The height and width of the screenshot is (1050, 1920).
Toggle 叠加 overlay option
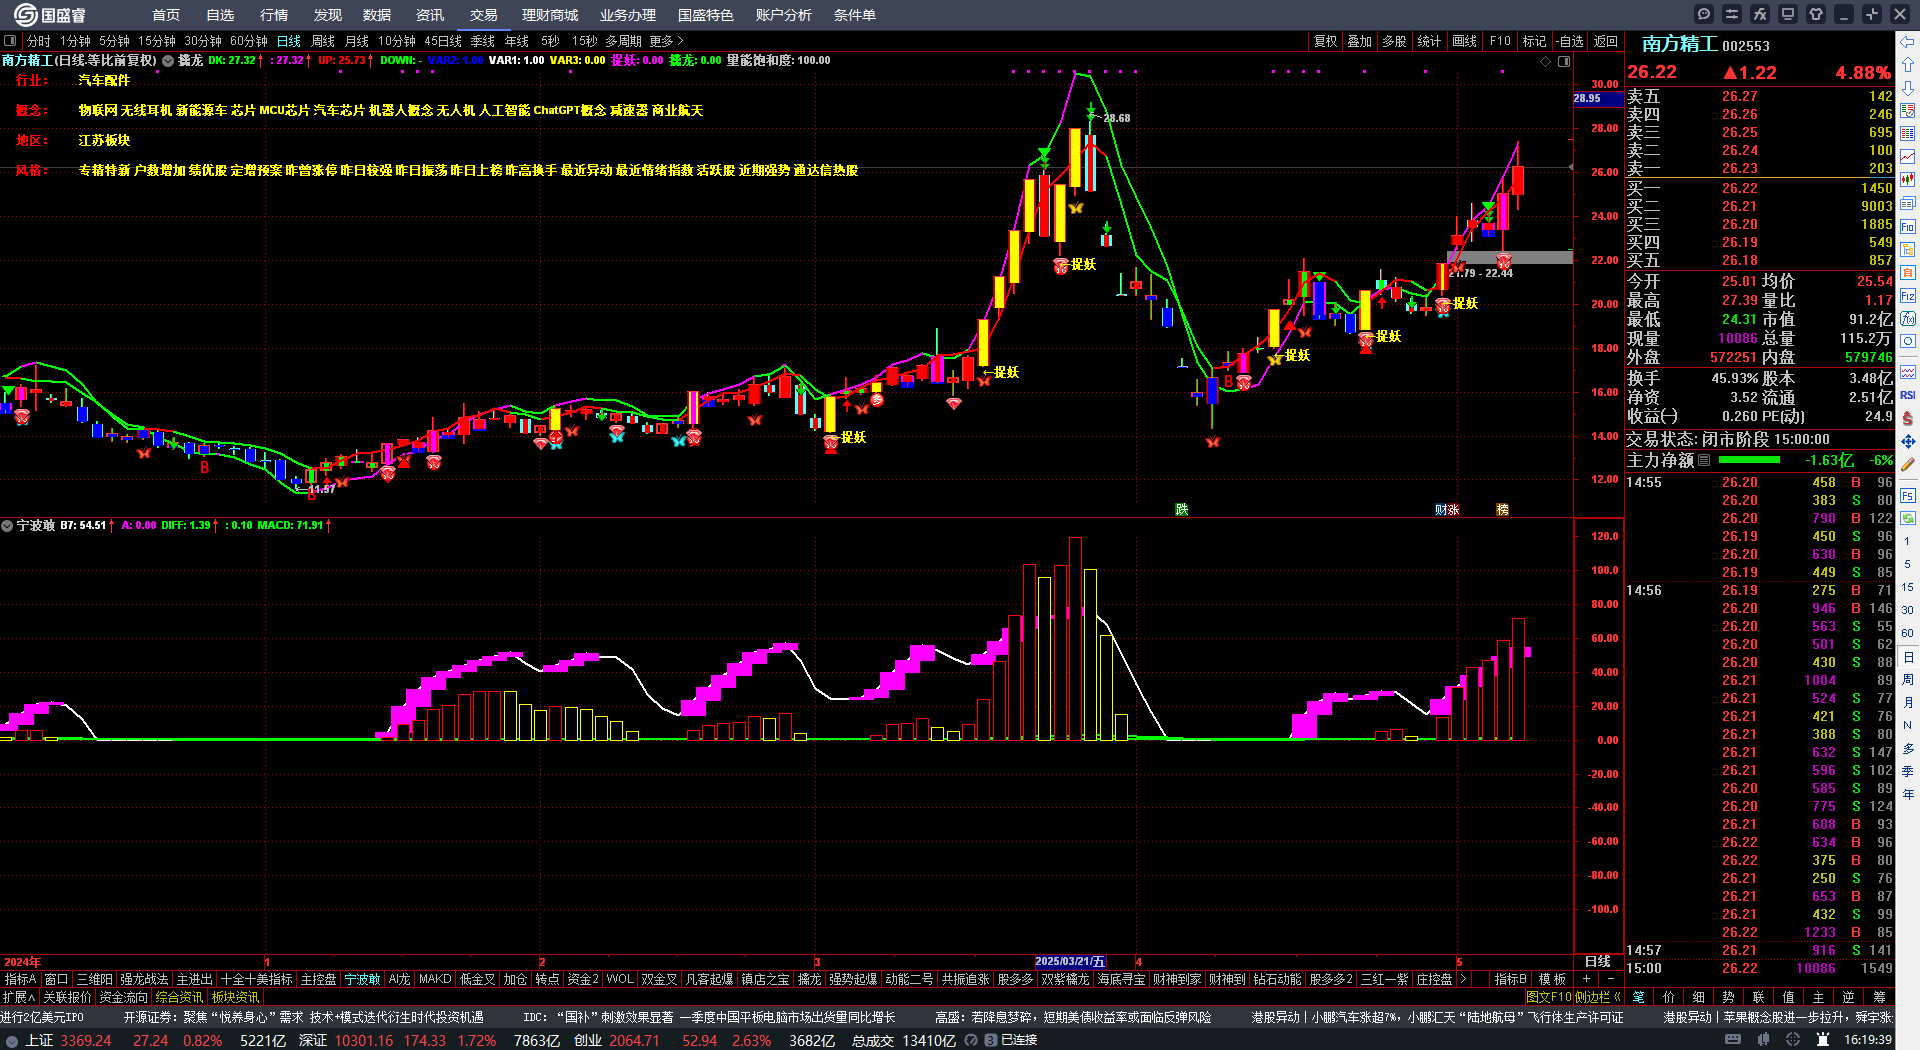tap(1359, 41)
